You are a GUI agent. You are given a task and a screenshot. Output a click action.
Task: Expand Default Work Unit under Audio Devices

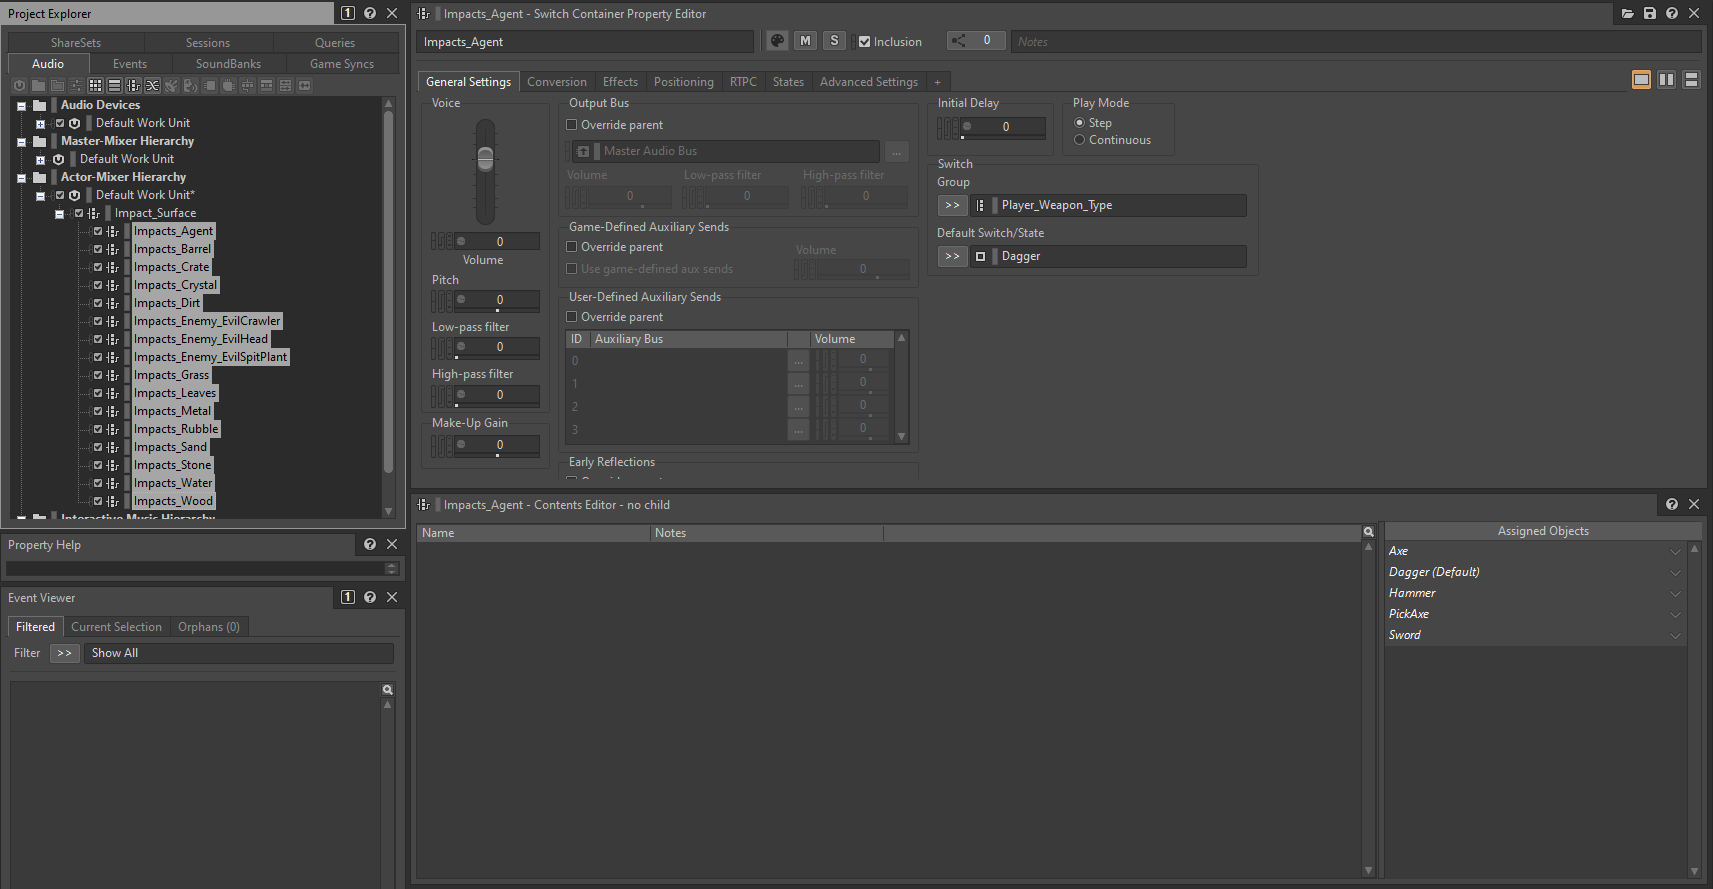click(x=40, y=124)
